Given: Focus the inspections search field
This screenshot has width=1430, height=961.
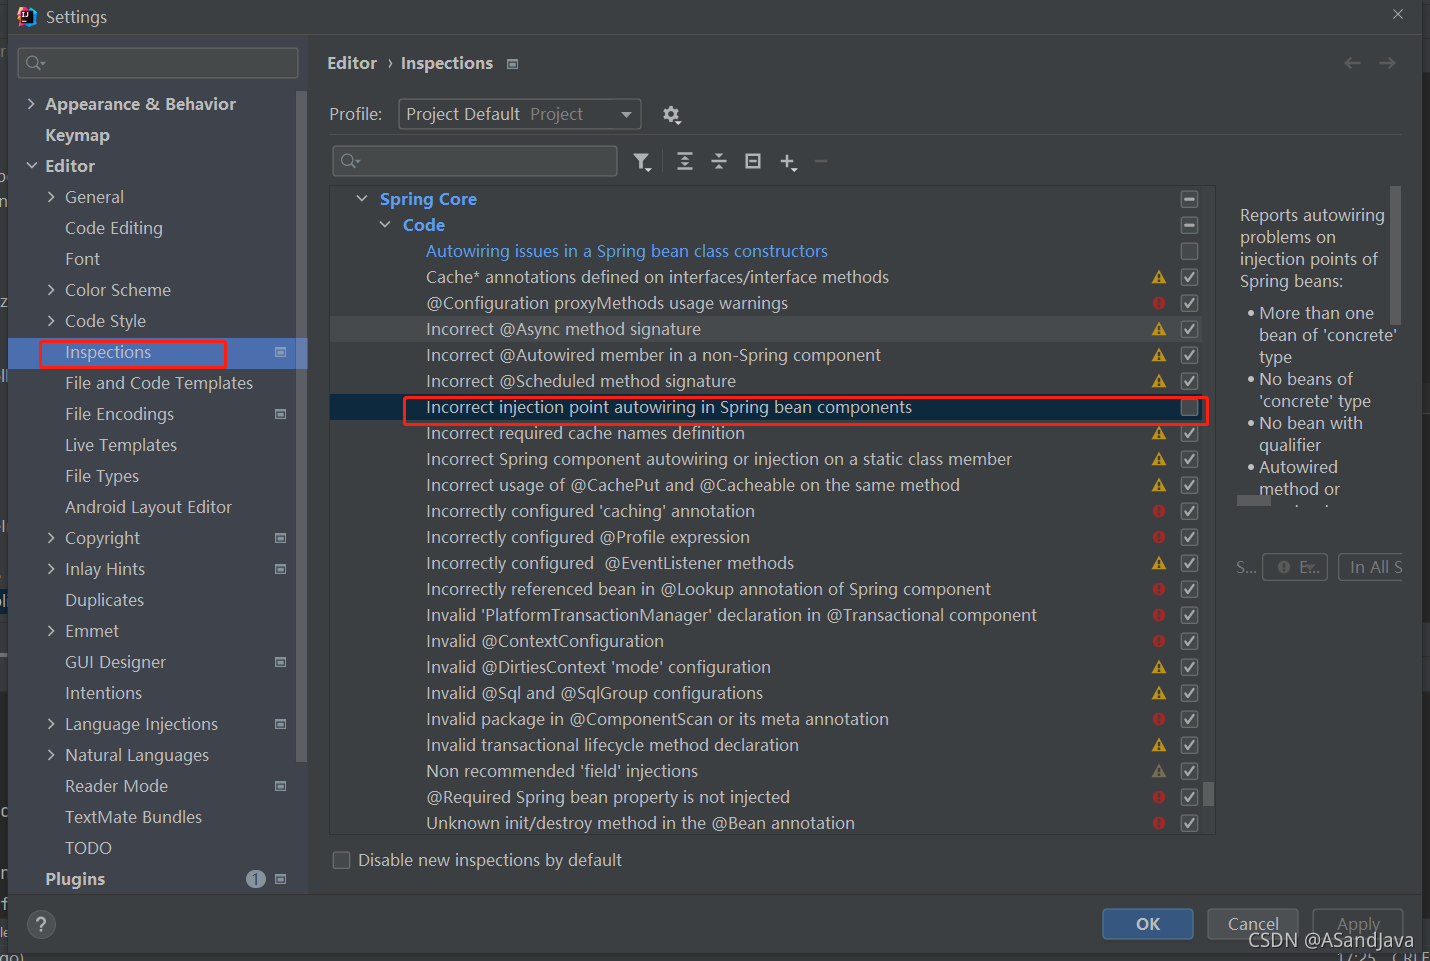Looking at the screenshot, I should coord(475,161).
